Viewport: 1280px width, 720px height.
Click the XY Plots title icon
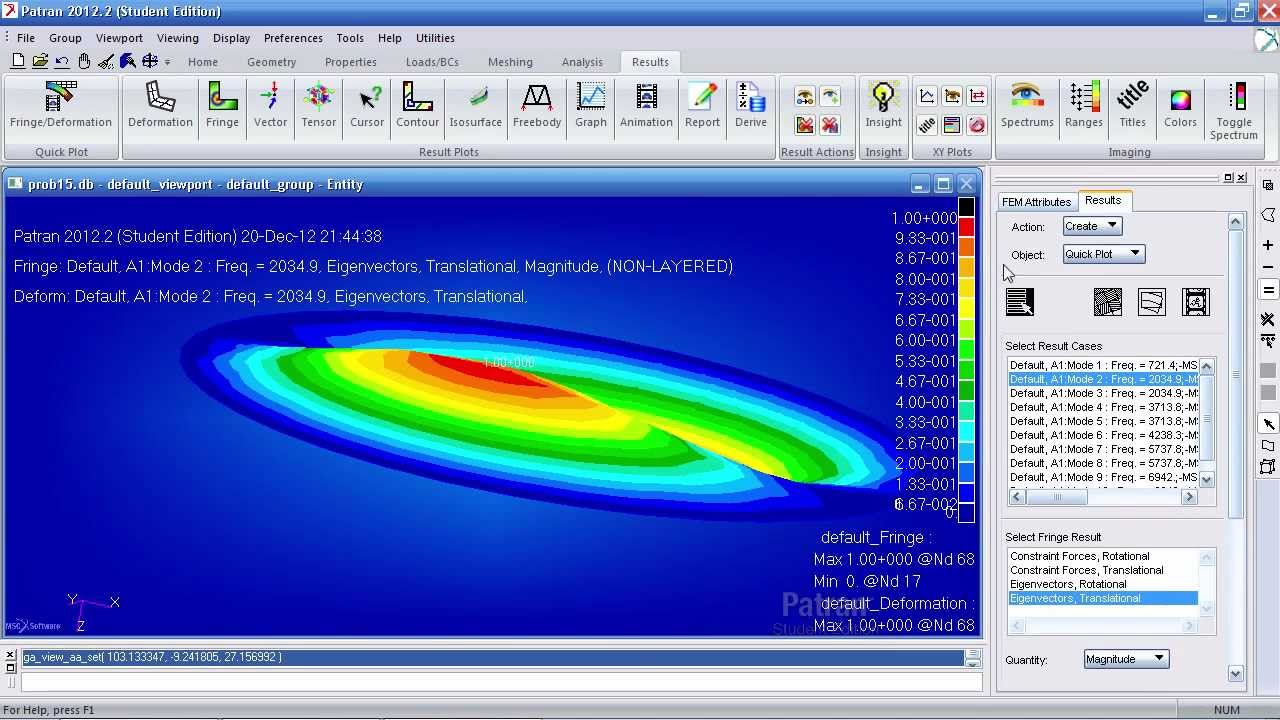[x=927, y=125]
